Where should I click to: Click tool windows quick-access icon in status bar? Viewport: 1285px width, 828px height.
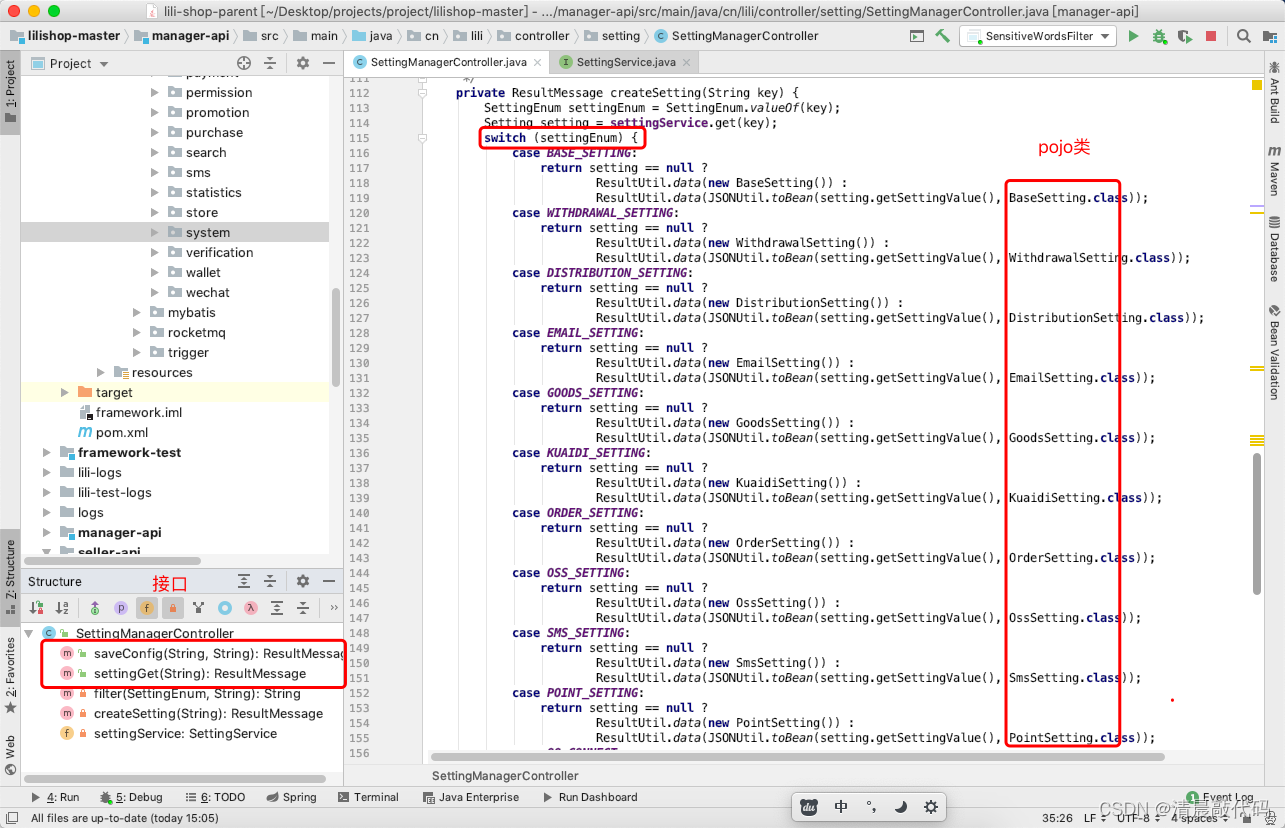(x=11, y=818)
